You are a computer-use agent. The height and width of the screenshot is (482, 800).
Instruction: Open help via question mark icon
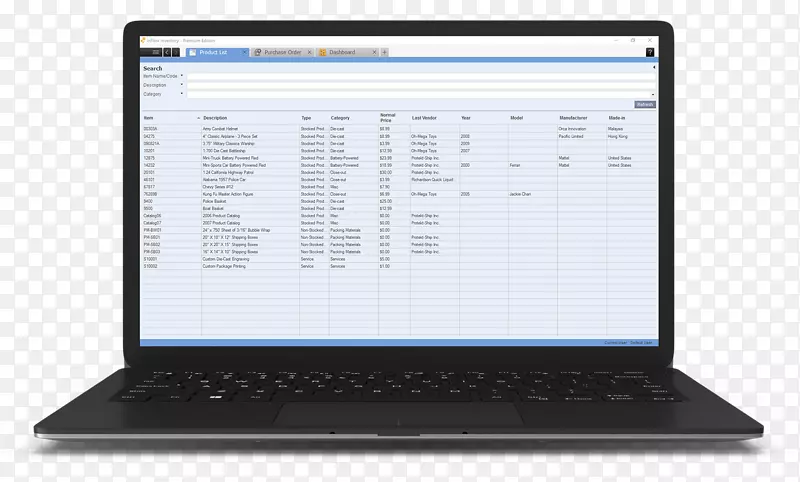pyautogui.click(x=650, y=52)
